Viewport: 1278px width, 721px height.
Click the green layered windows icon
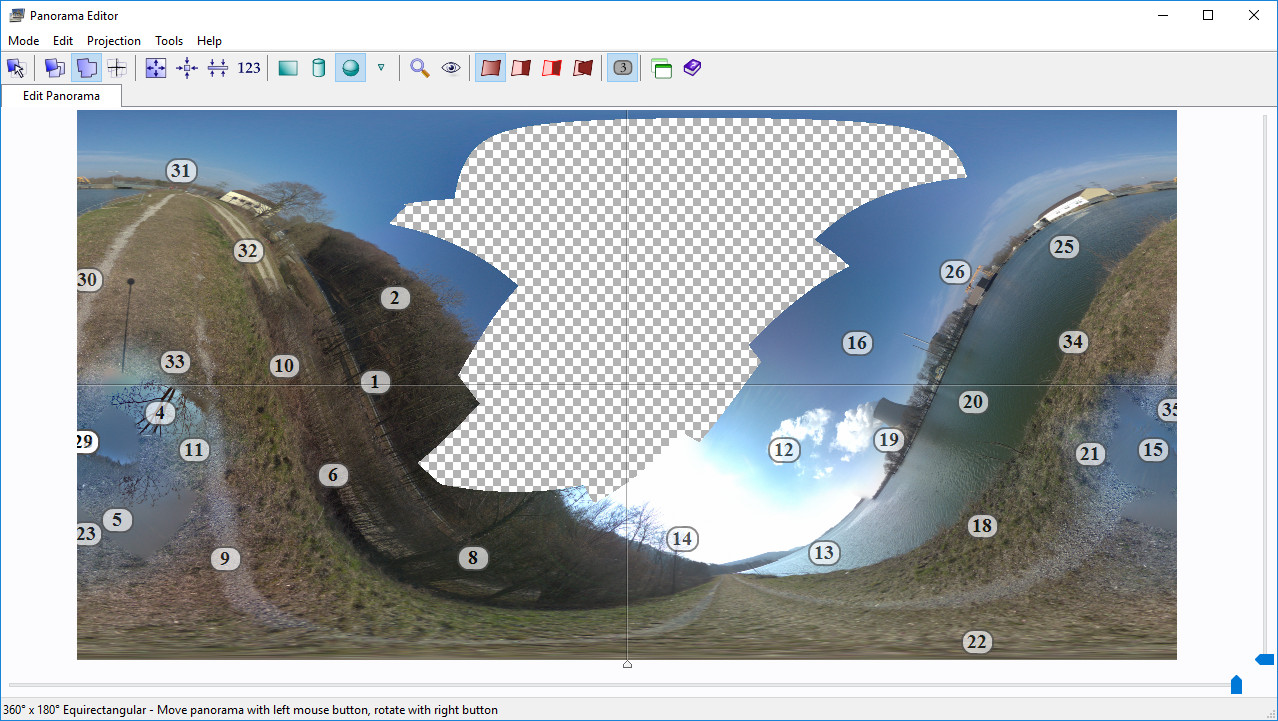point(661,68)
